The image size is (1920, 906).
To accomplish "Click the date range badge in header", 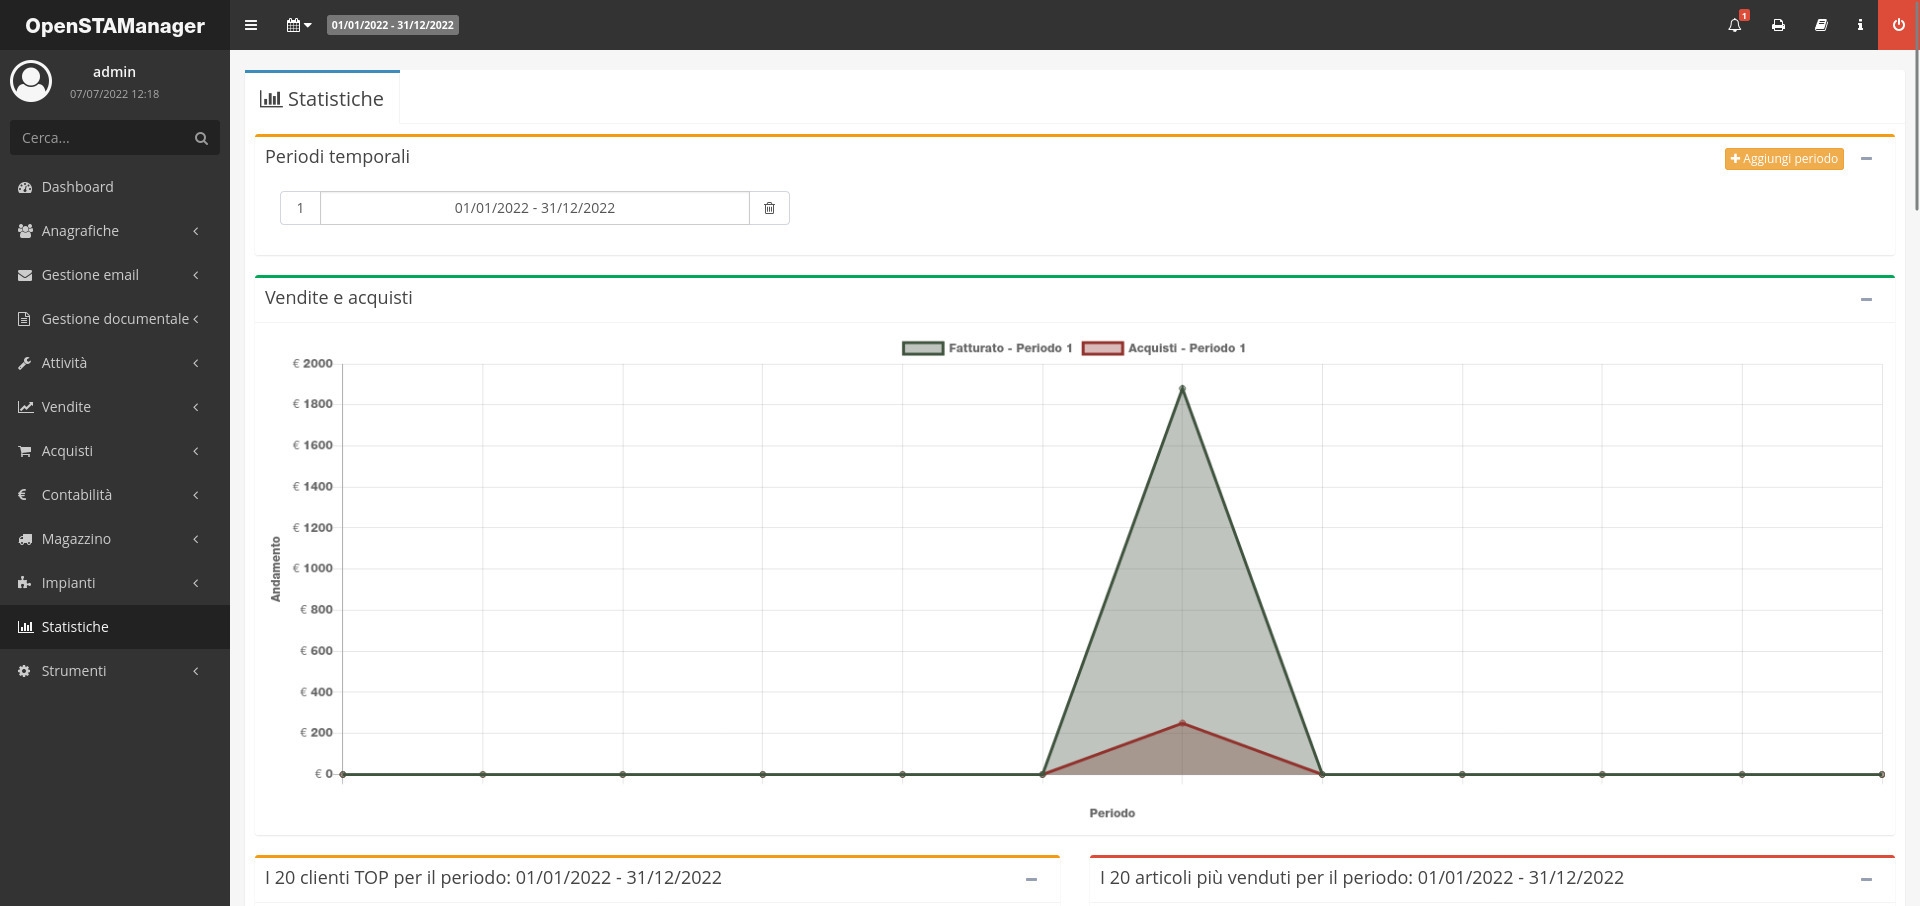I will click(x=393, y=25).
